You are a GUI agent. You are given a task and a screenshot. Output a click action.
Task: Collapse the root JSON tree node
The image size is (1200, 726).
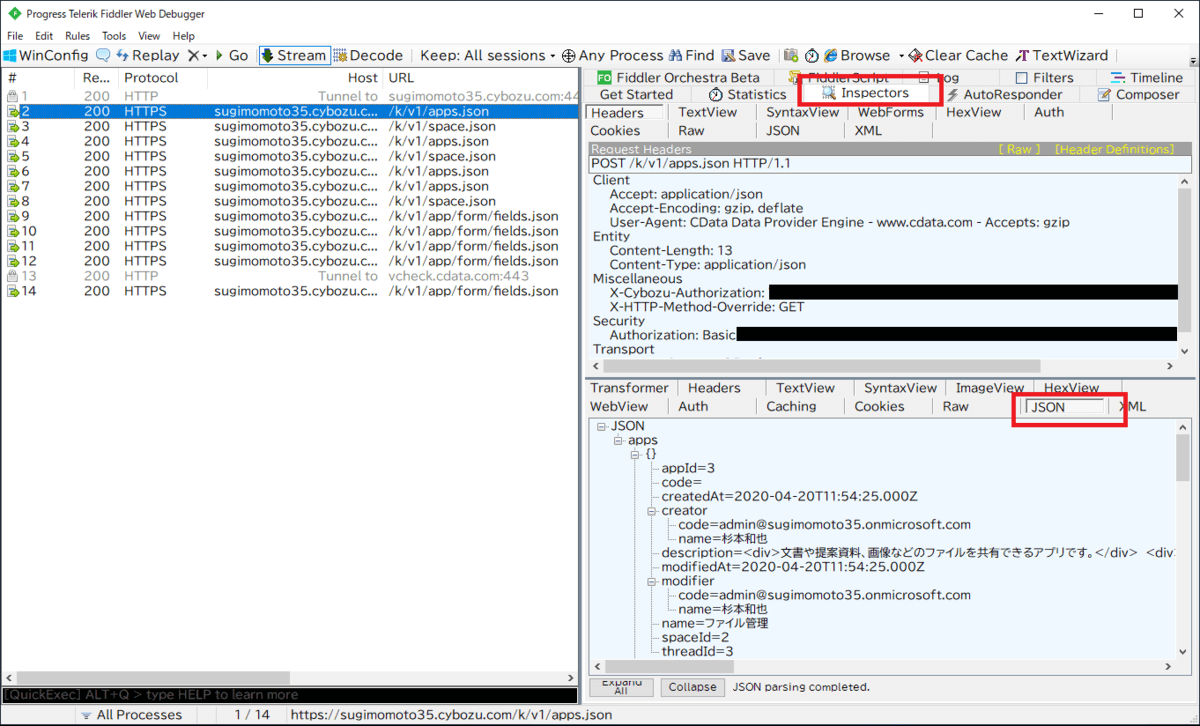(601, 426)
